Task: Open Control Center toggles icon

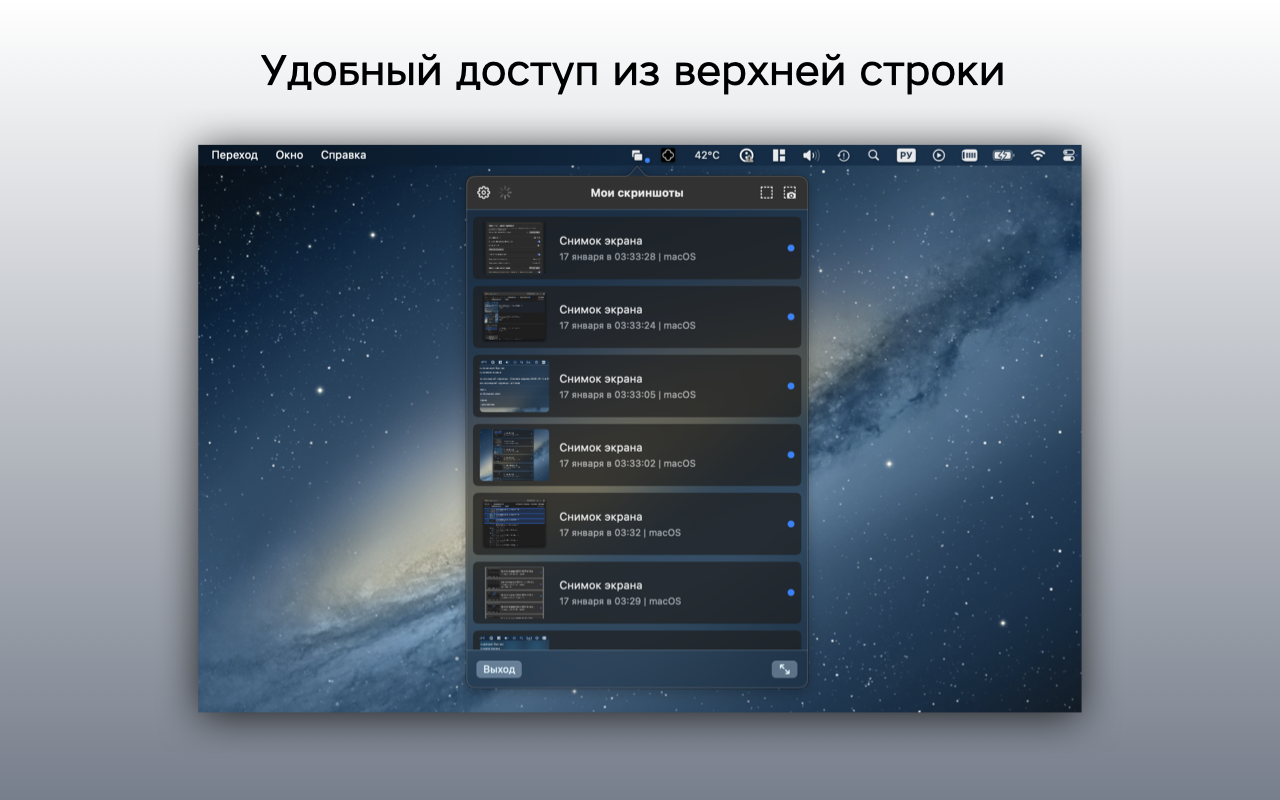Action: point(1068,155)
